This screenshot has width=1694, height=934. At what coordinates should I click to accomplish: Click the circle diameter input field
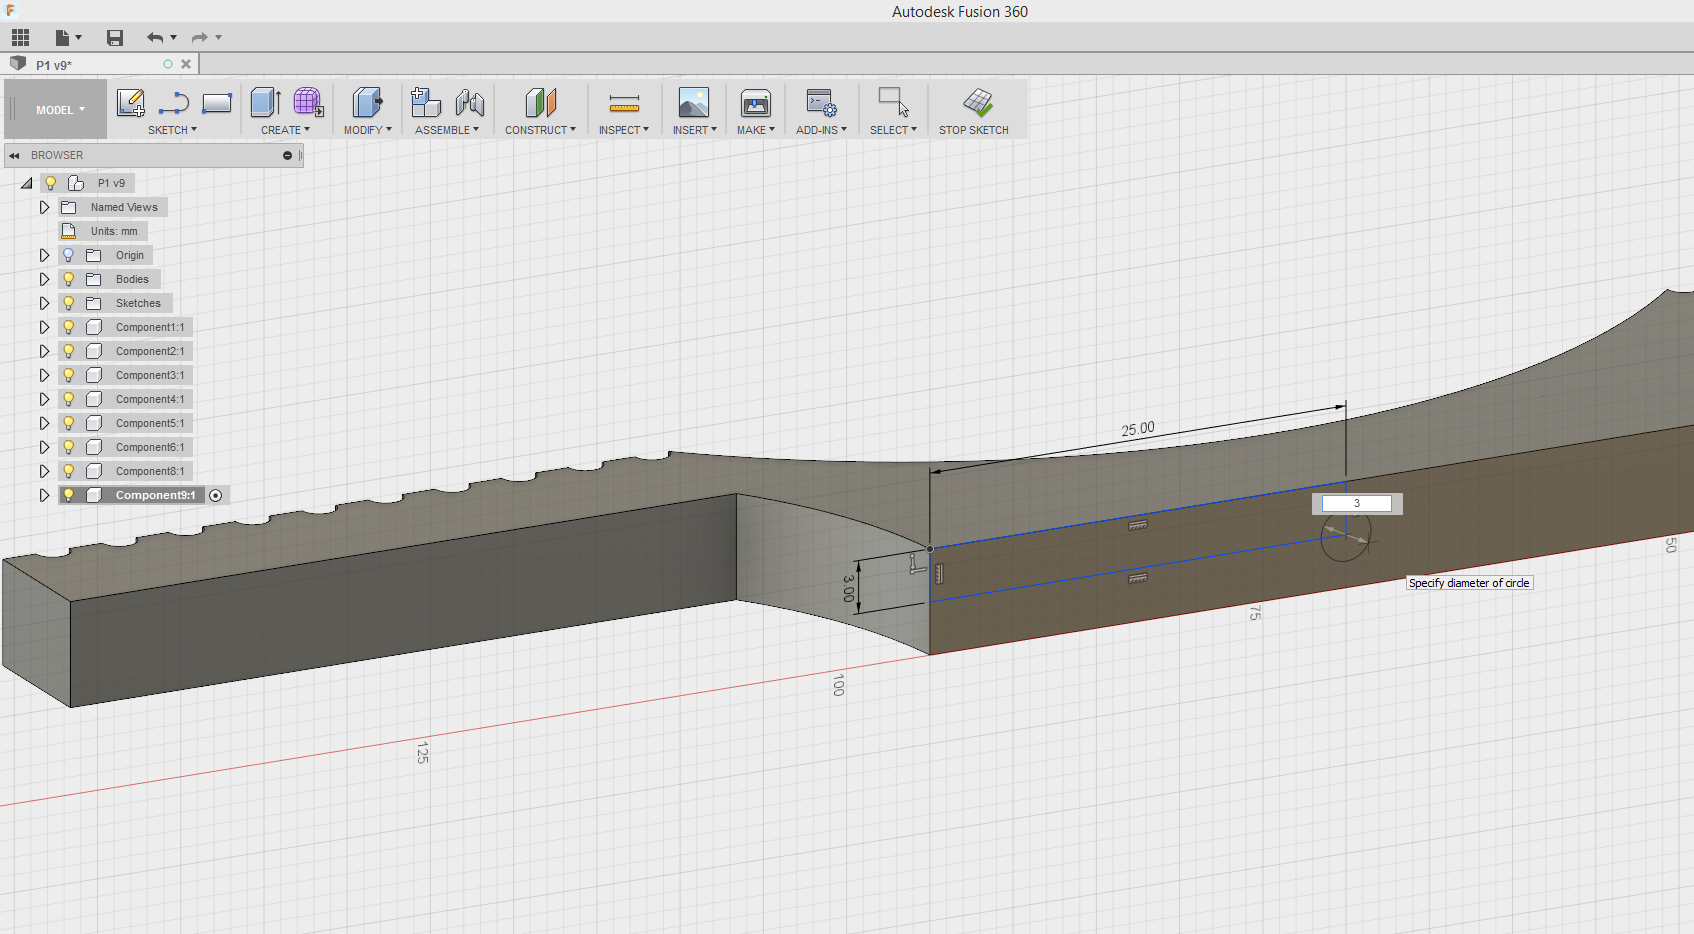[x=1357, y=503]
